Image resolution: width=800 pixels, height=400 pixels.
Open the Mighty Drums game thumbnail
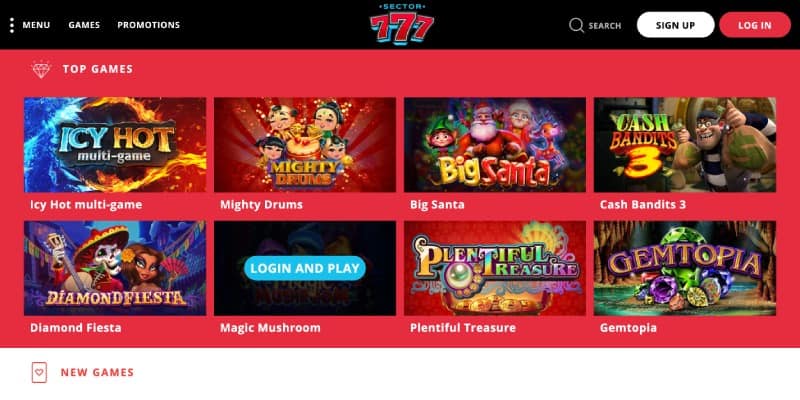pos(305,144)
